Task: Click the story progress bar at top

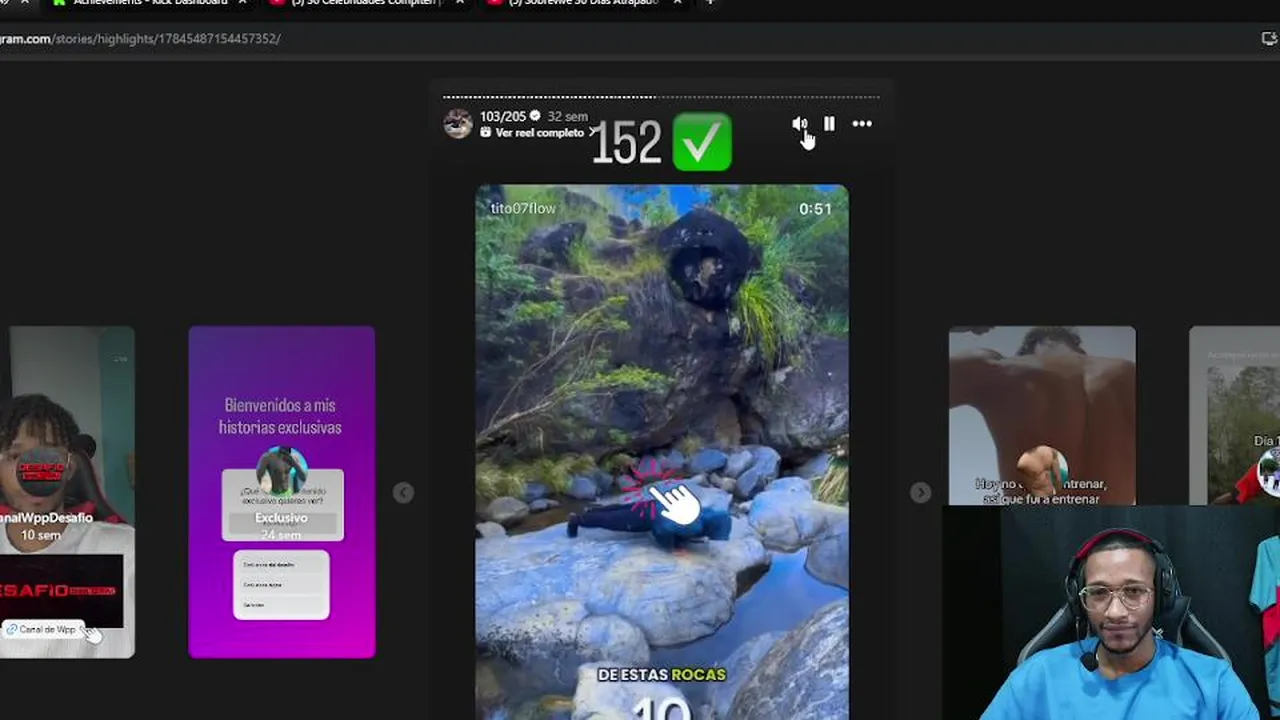Action: 661,97
